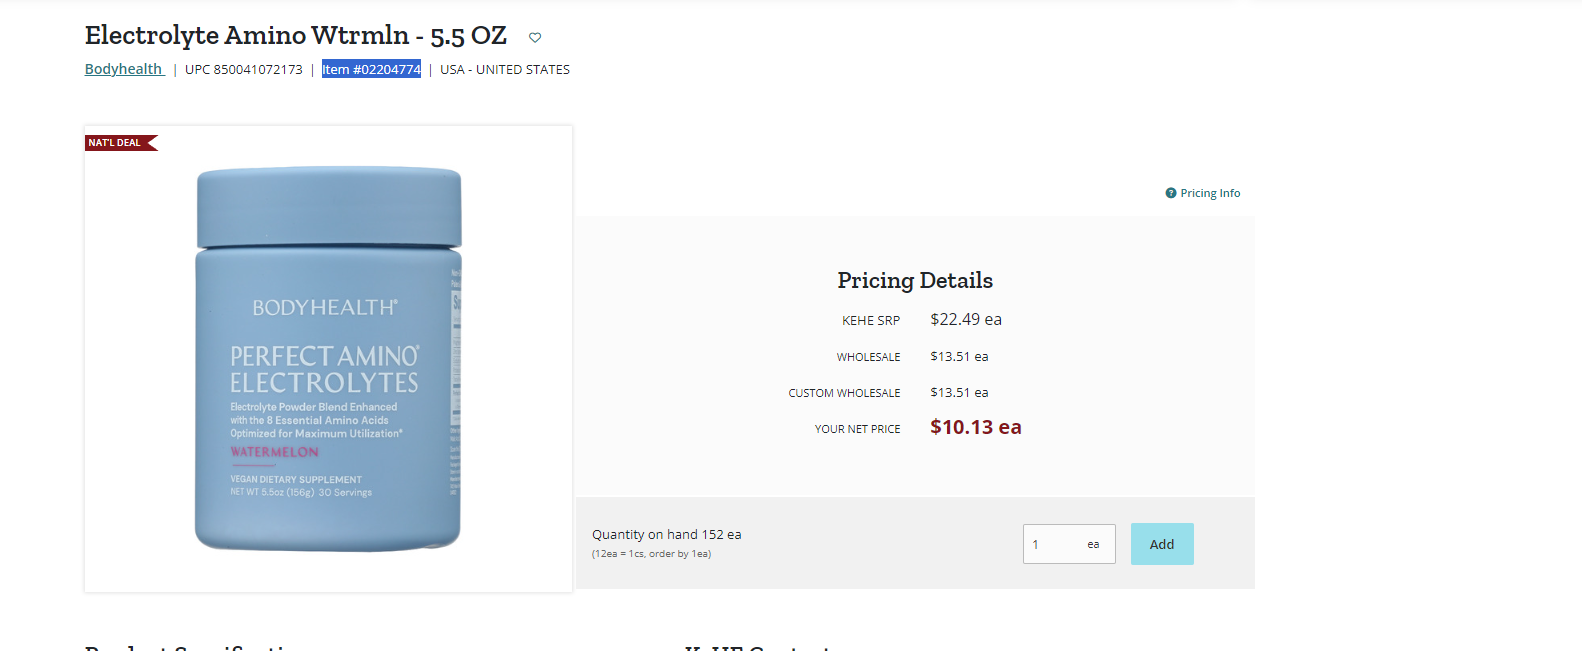Screen dimensions: 1582x651
Task: Click the Pricing Details heading
Action: pyautogui.click(x=915, y=280)
